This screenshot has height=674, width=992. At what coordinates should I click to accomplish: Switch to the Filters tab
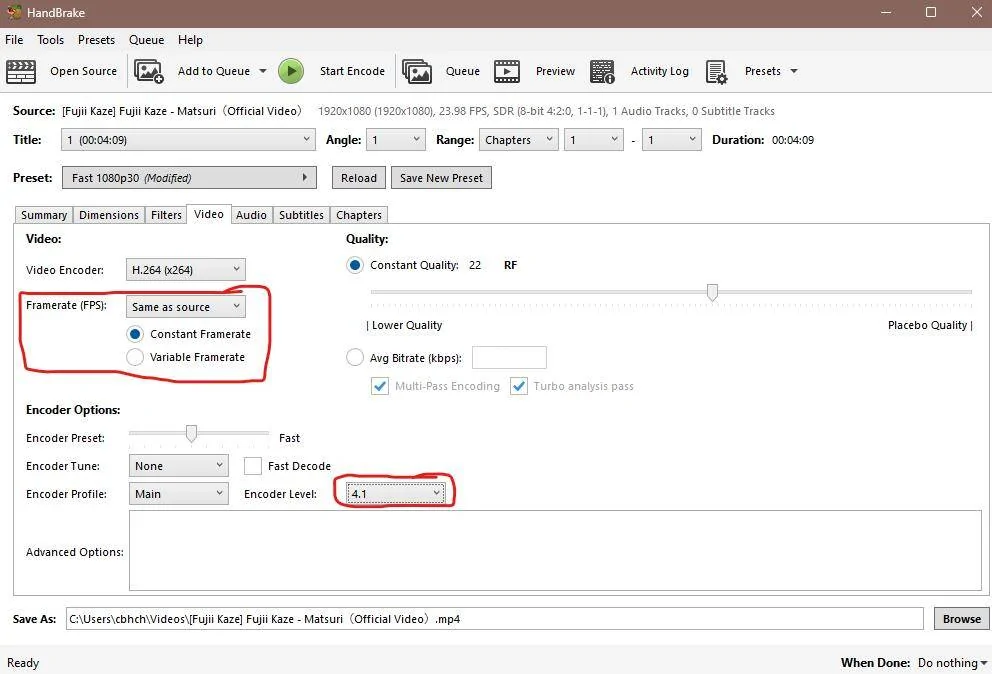(x=166, y=215)
